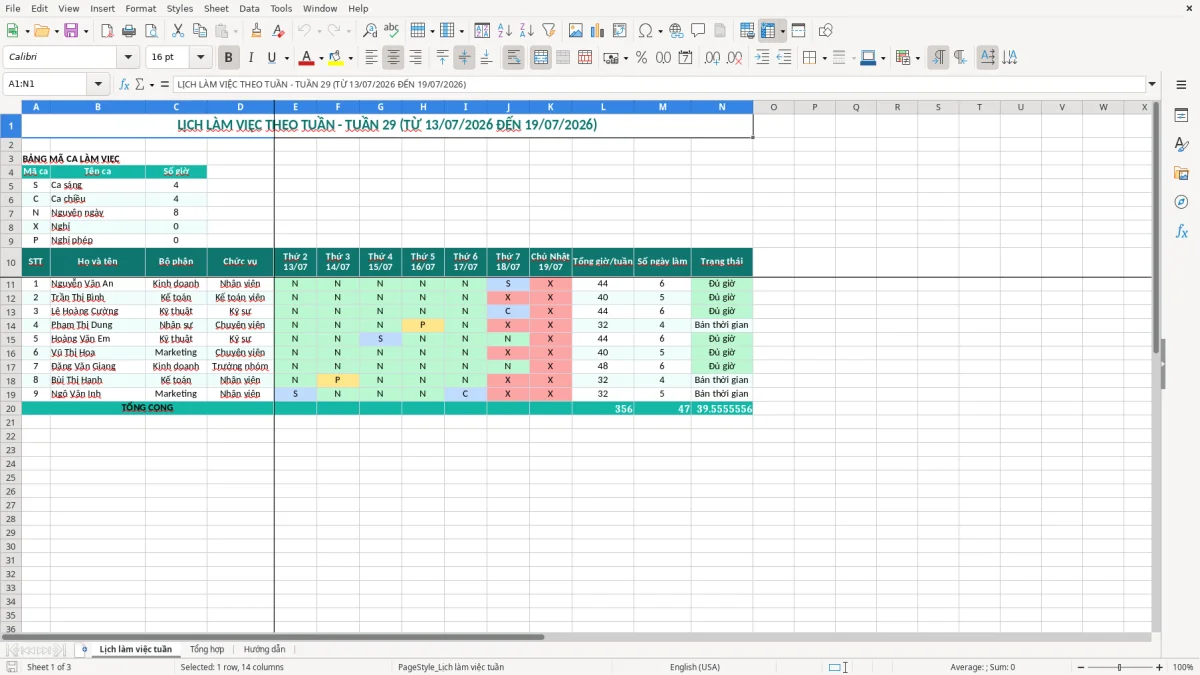Toggle Center Vertically alignment
Screen dimensions: 1200x675
464,58
